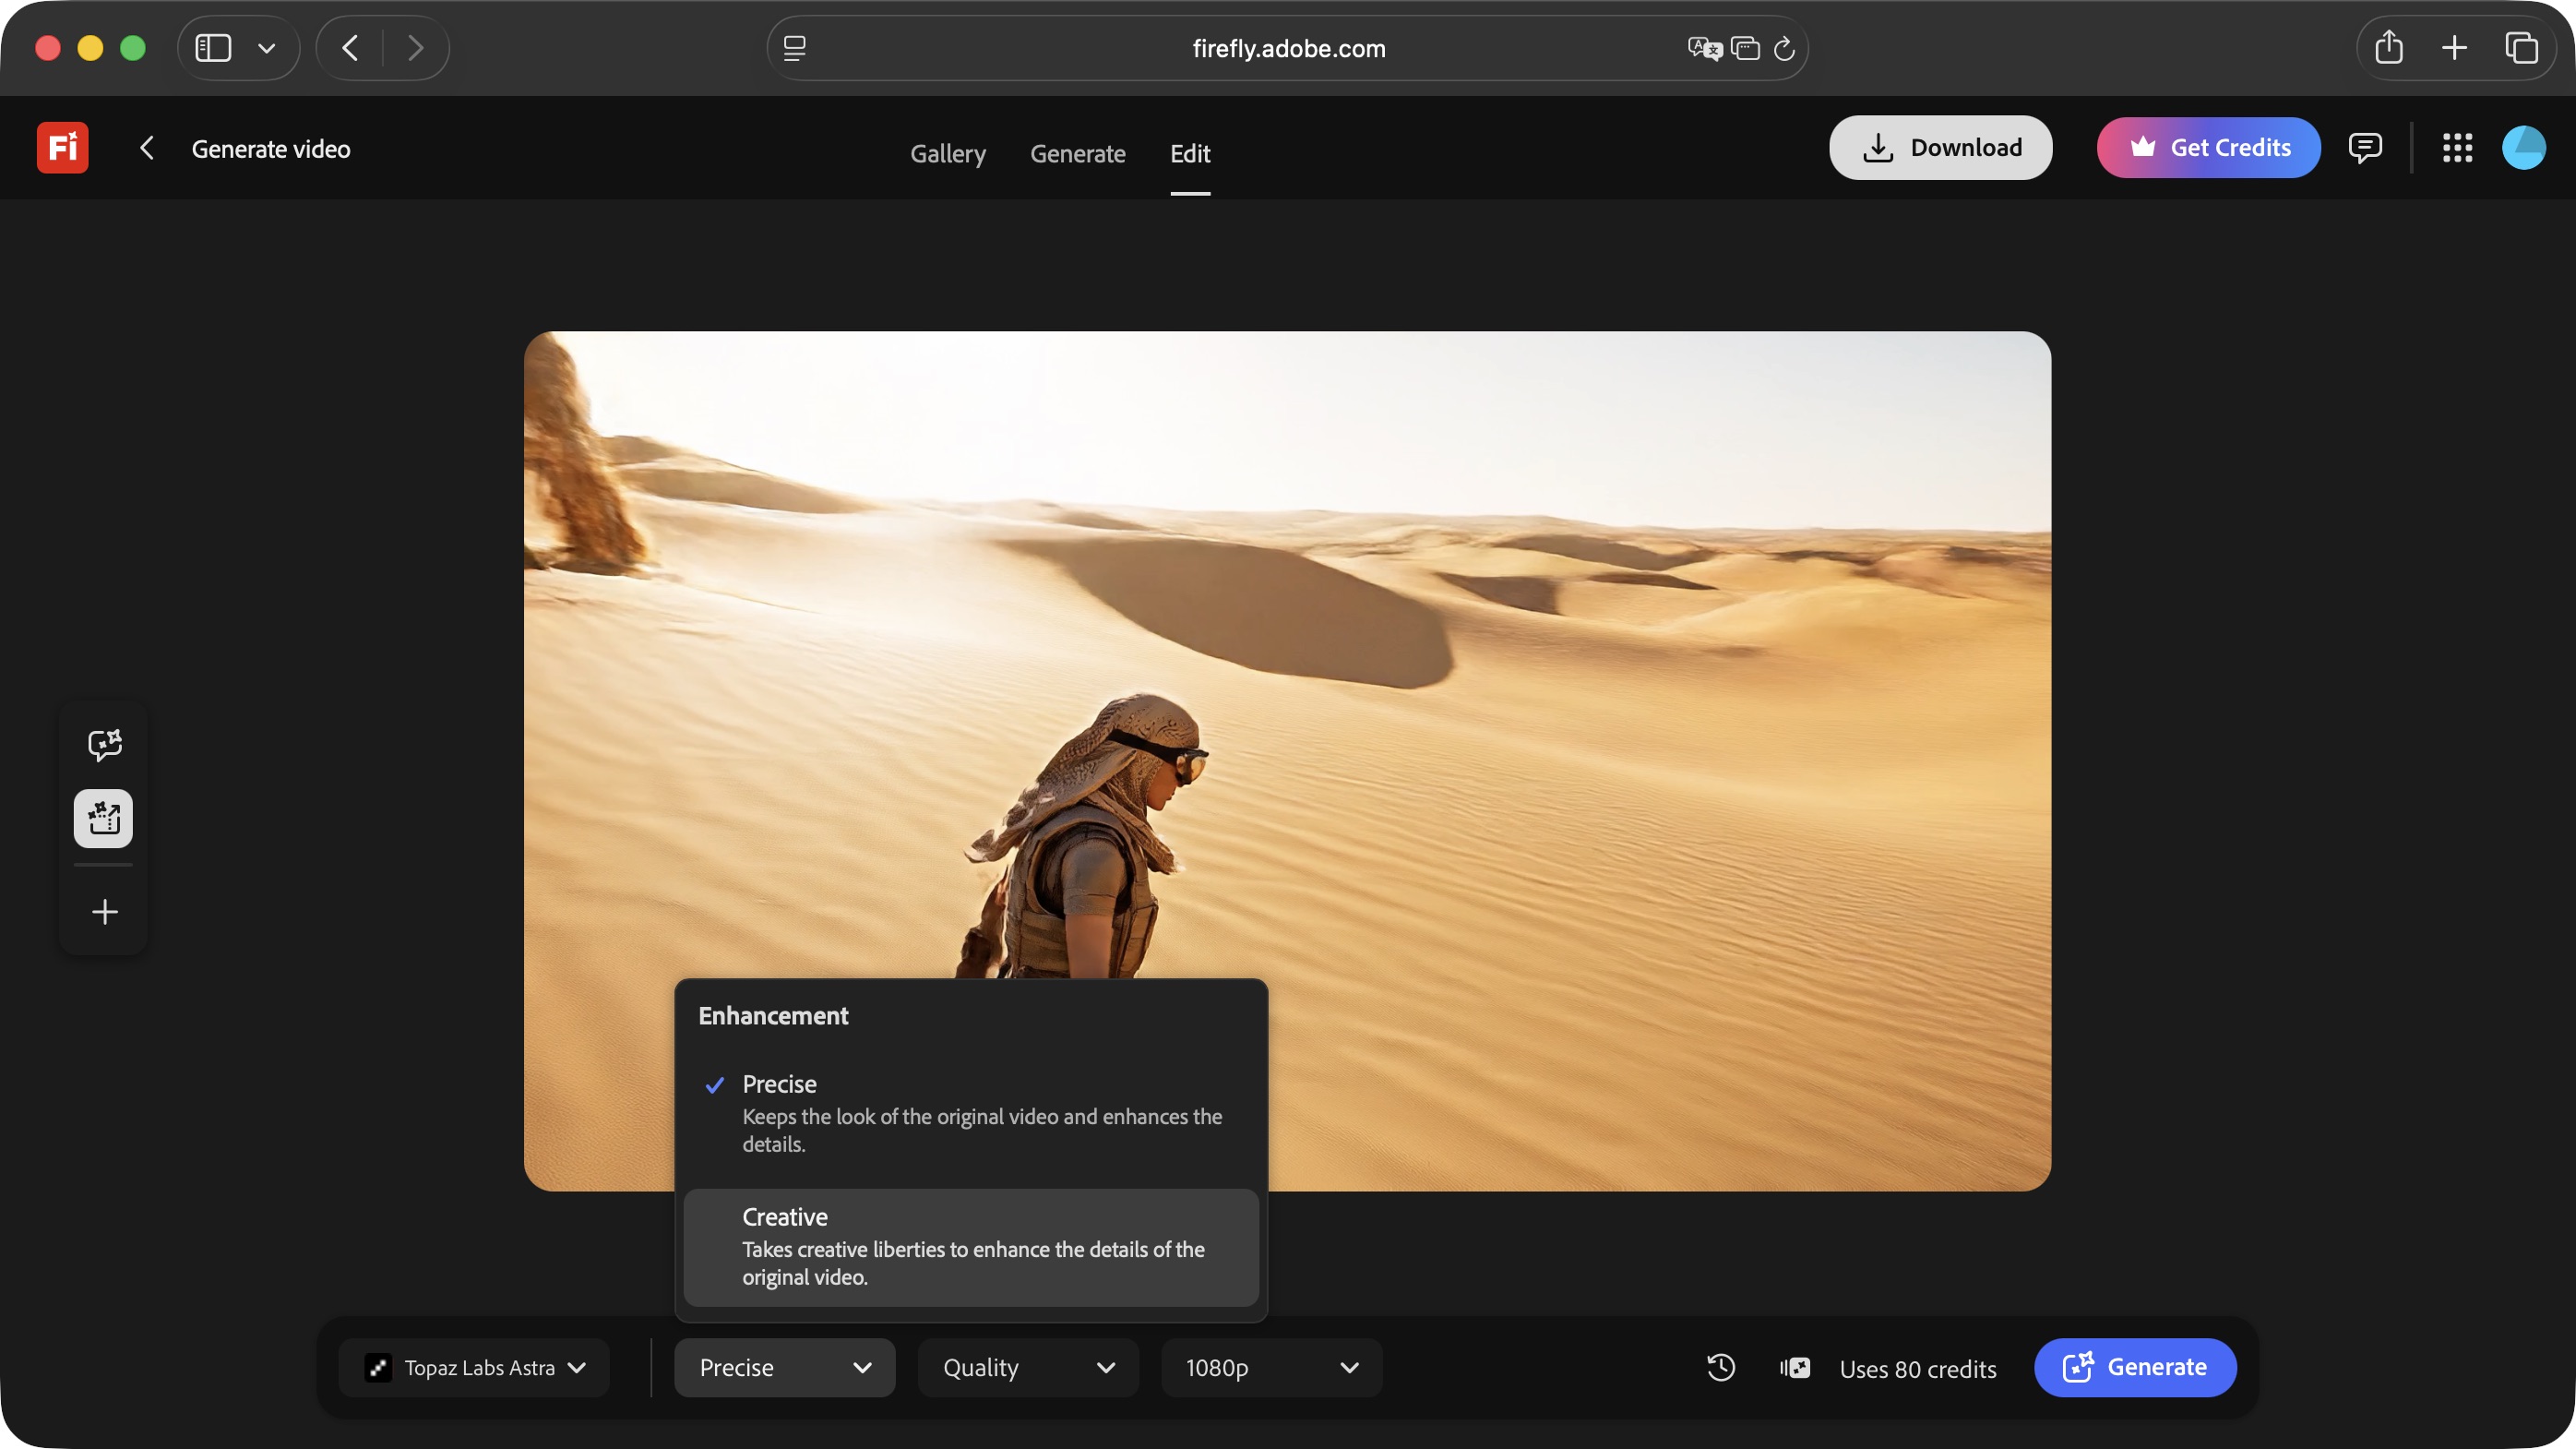Select the video upscale tool in sidebar
This screenshot has height=1449, width=2576.
[104, 818]
